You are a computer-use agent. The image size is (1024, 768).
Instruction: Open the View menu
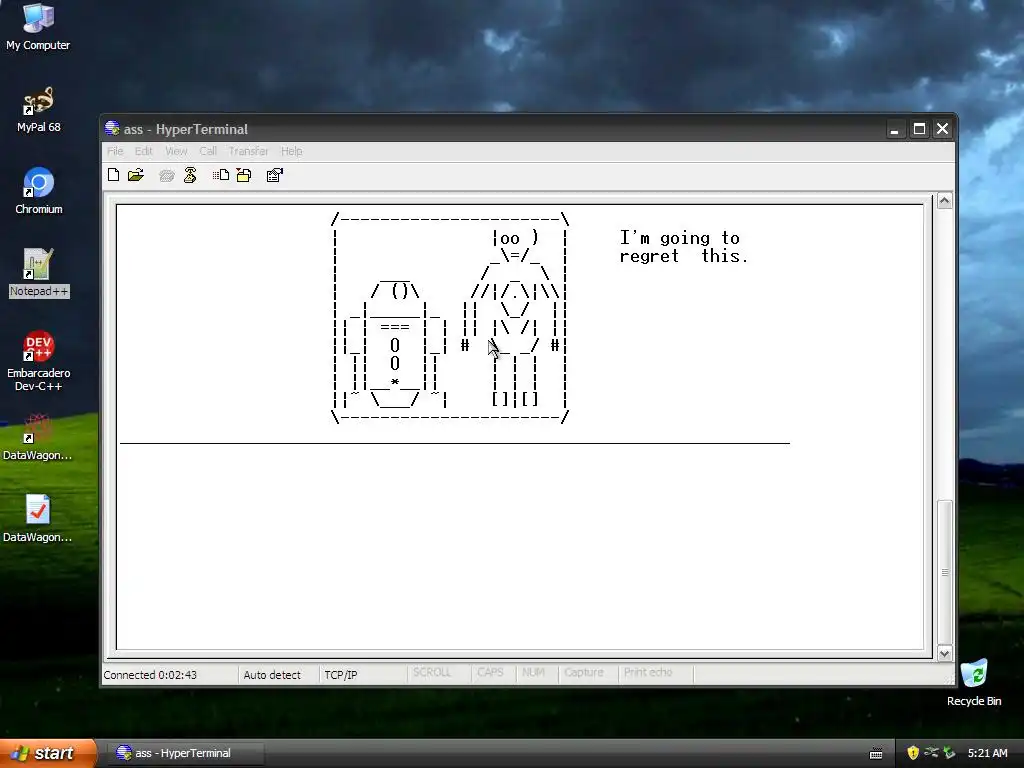click(x=176, y=151)
